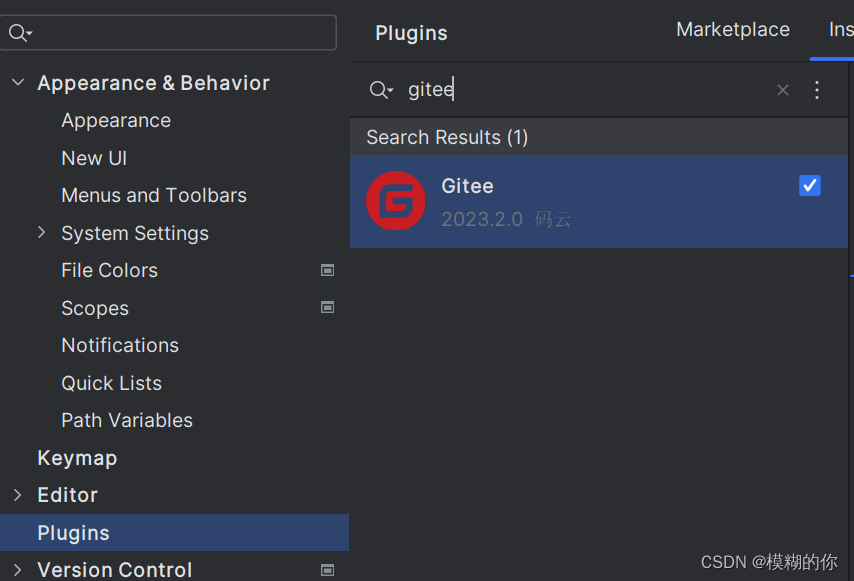Screen dimensions: 854x581
Task: Click the settings search magnifier icon
Action: (19, 33)
